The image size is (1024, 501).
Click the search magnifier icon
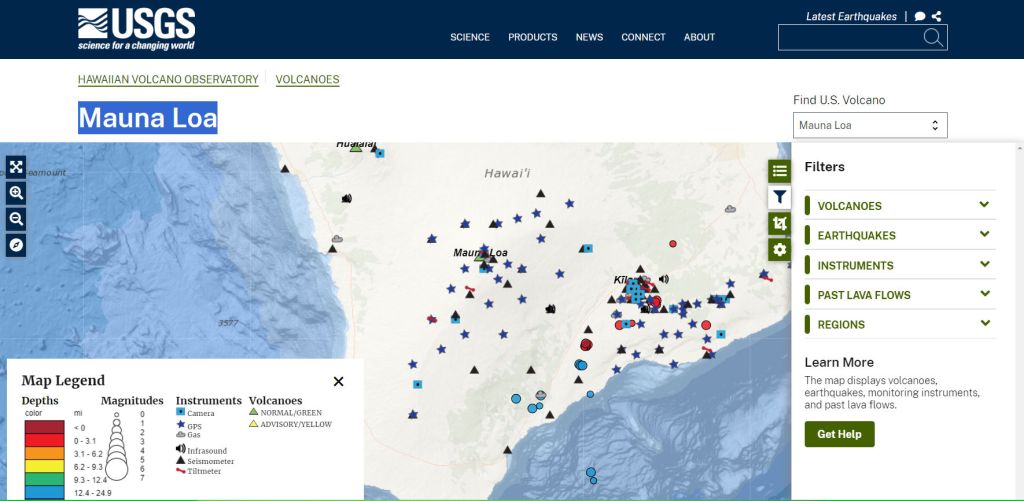point(932,38)
